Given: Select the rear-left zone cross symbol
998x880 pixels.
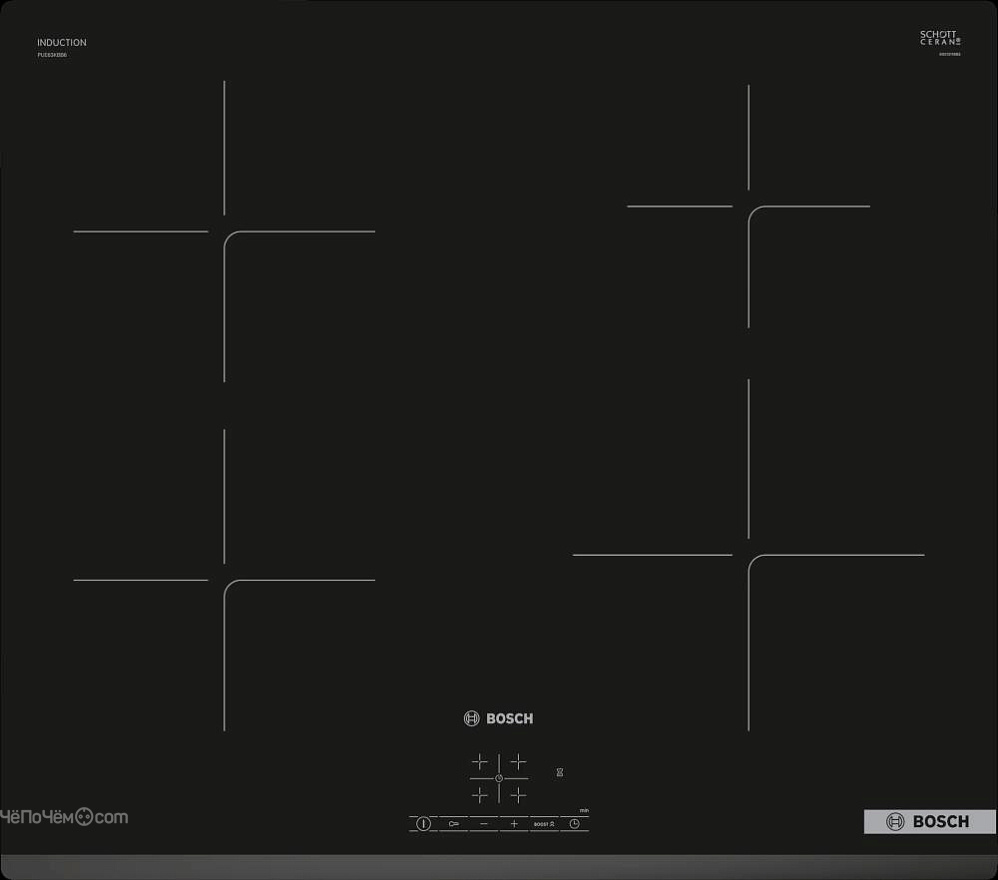Looking at the screenshot, I should tap(479, 762).
